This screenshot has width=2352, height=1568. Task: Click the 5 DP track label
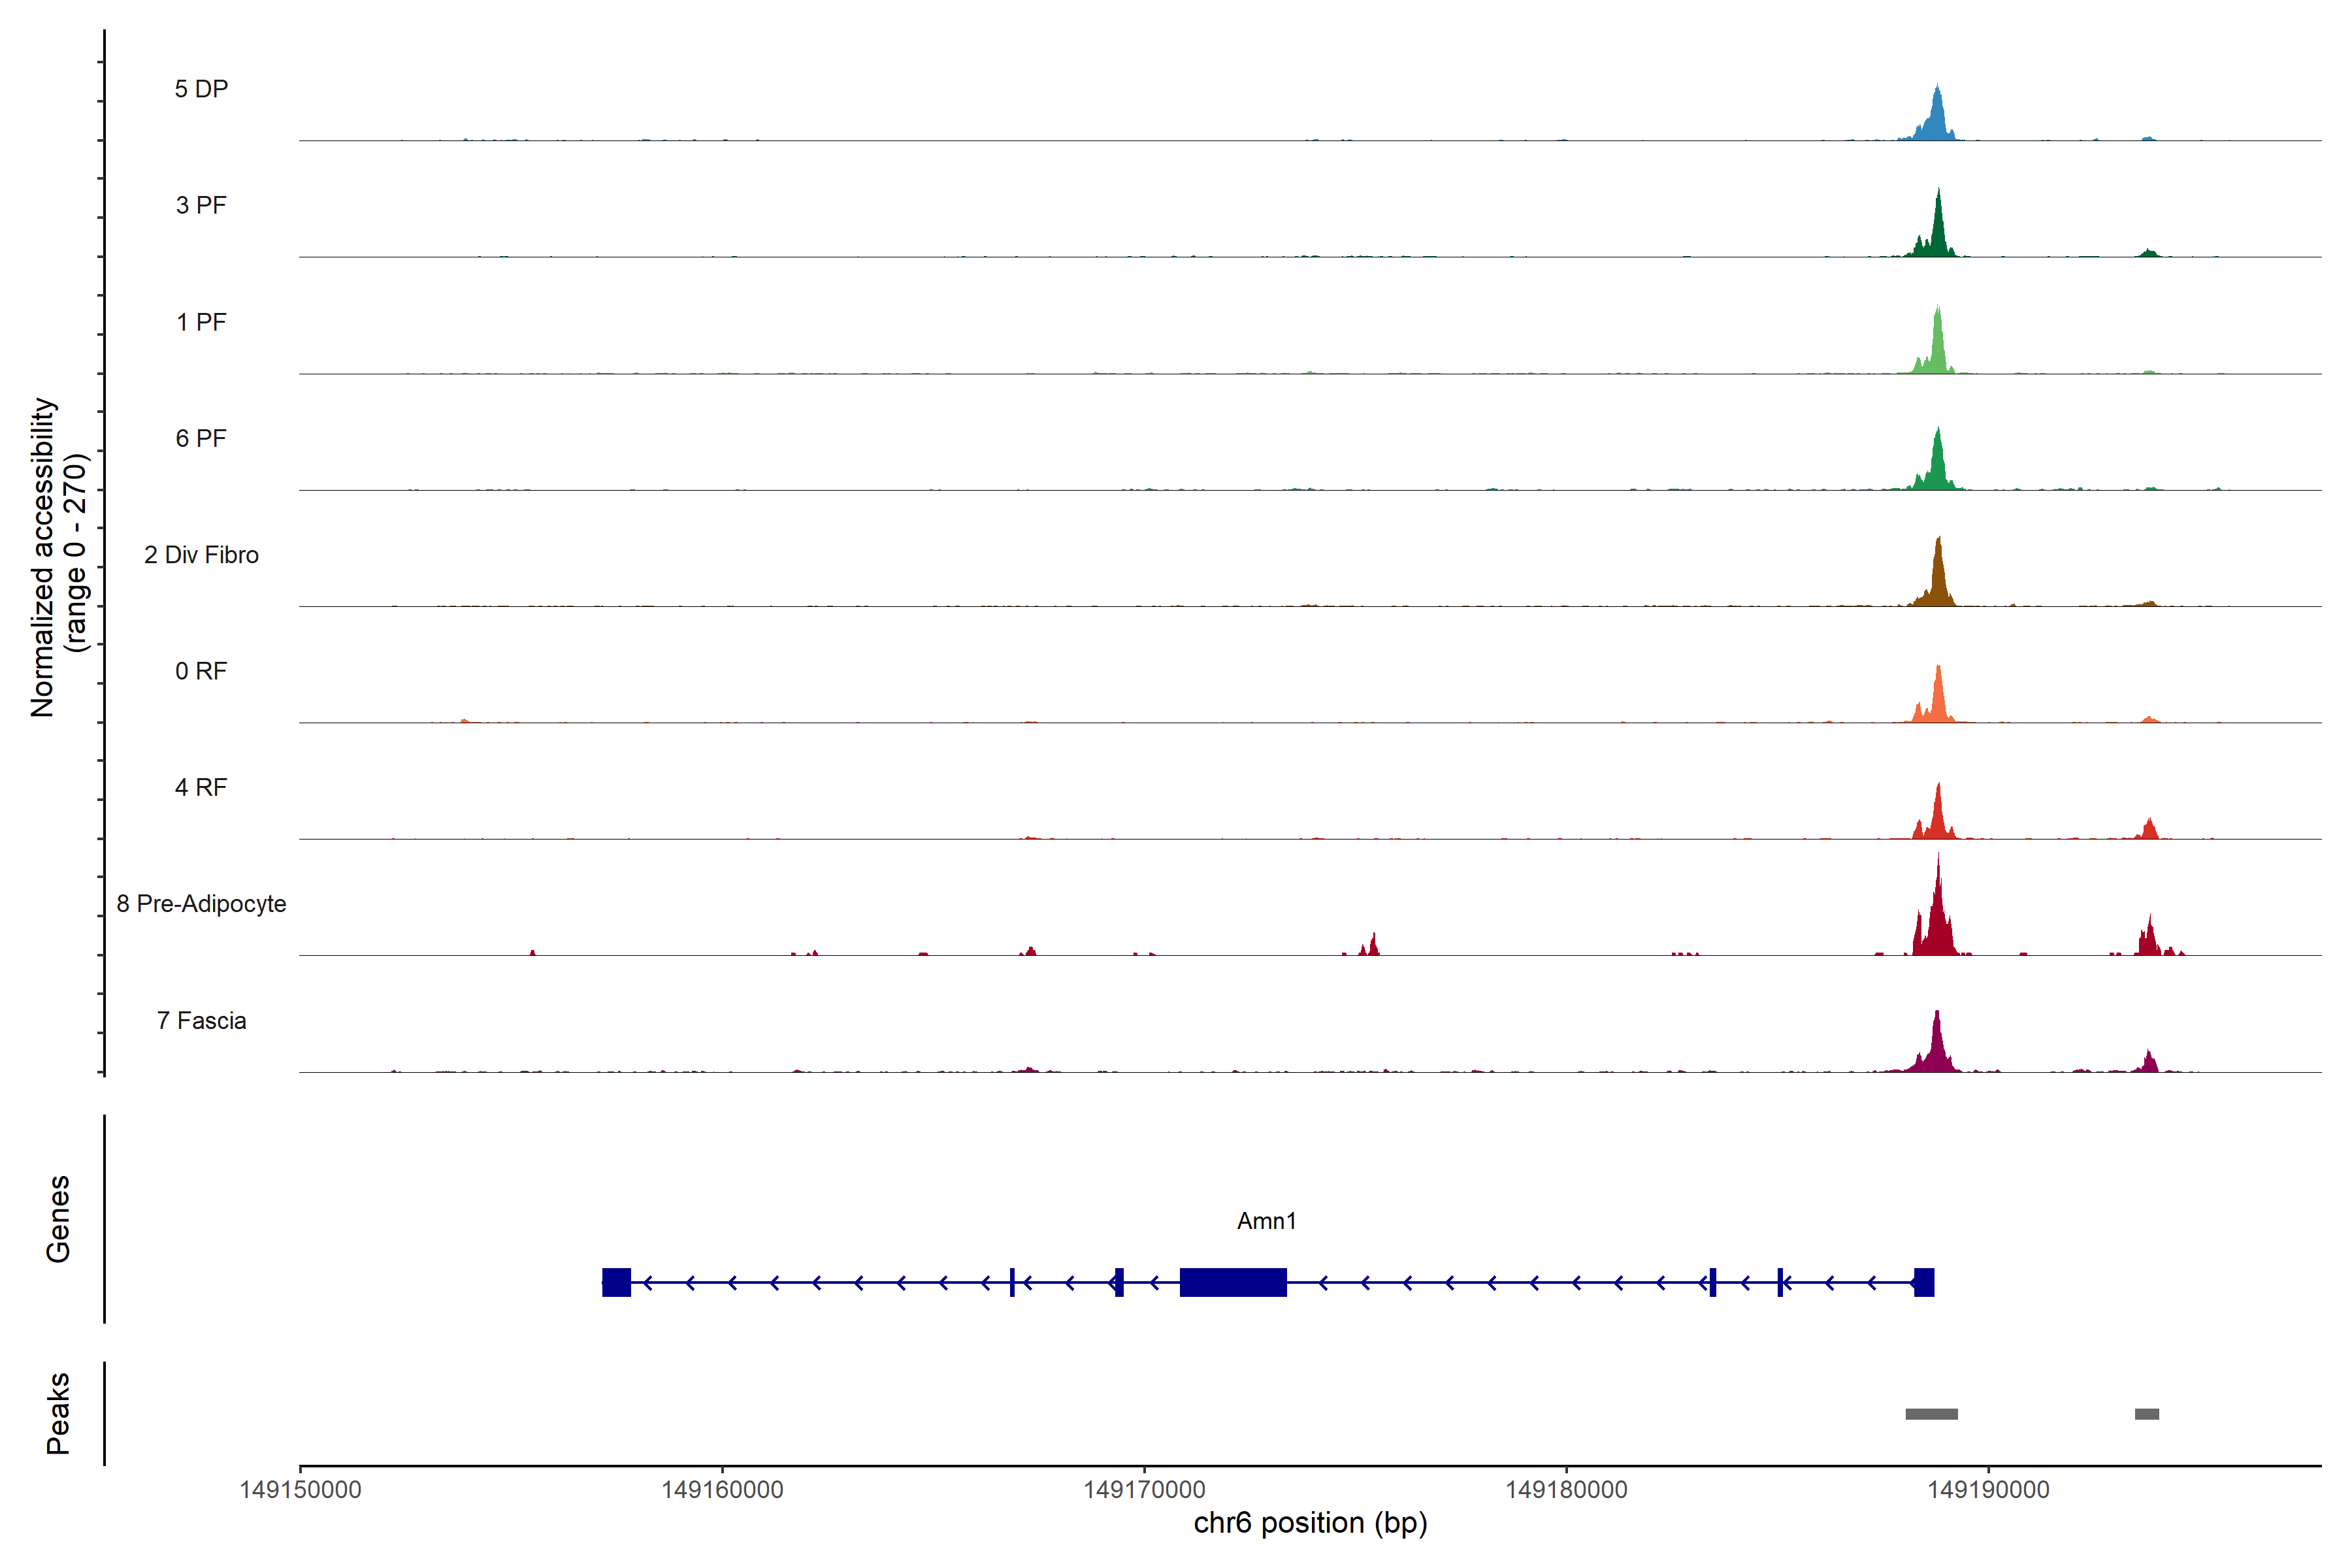click(x=201, y=89)
